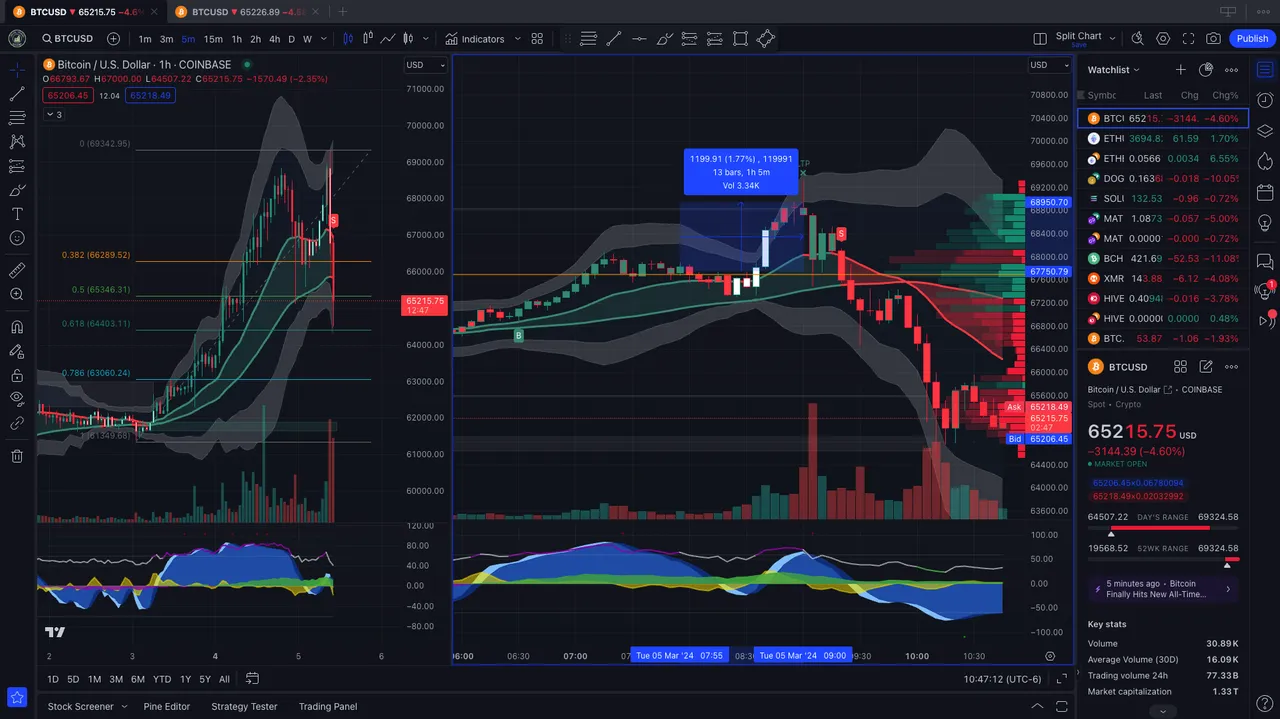
Task: Switch to the second BTCUSD 65226.89 tab
Action: tap(248, 11)
